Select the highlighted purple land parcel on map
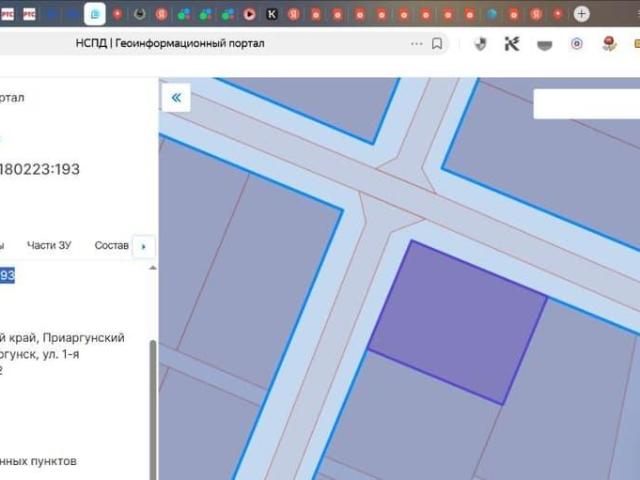The image size is (640, 480). click(457, 322)
